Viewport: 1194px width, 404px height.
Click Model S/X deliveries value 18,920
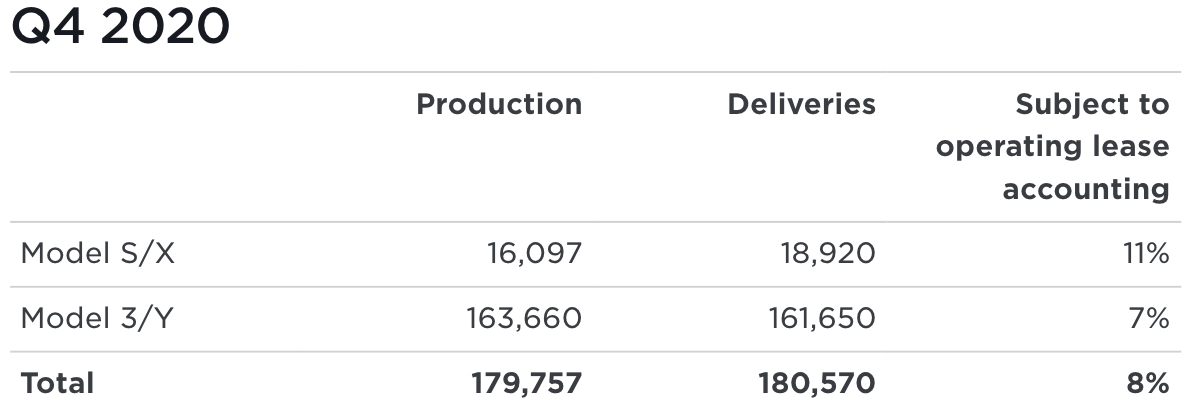click(828, 253)
